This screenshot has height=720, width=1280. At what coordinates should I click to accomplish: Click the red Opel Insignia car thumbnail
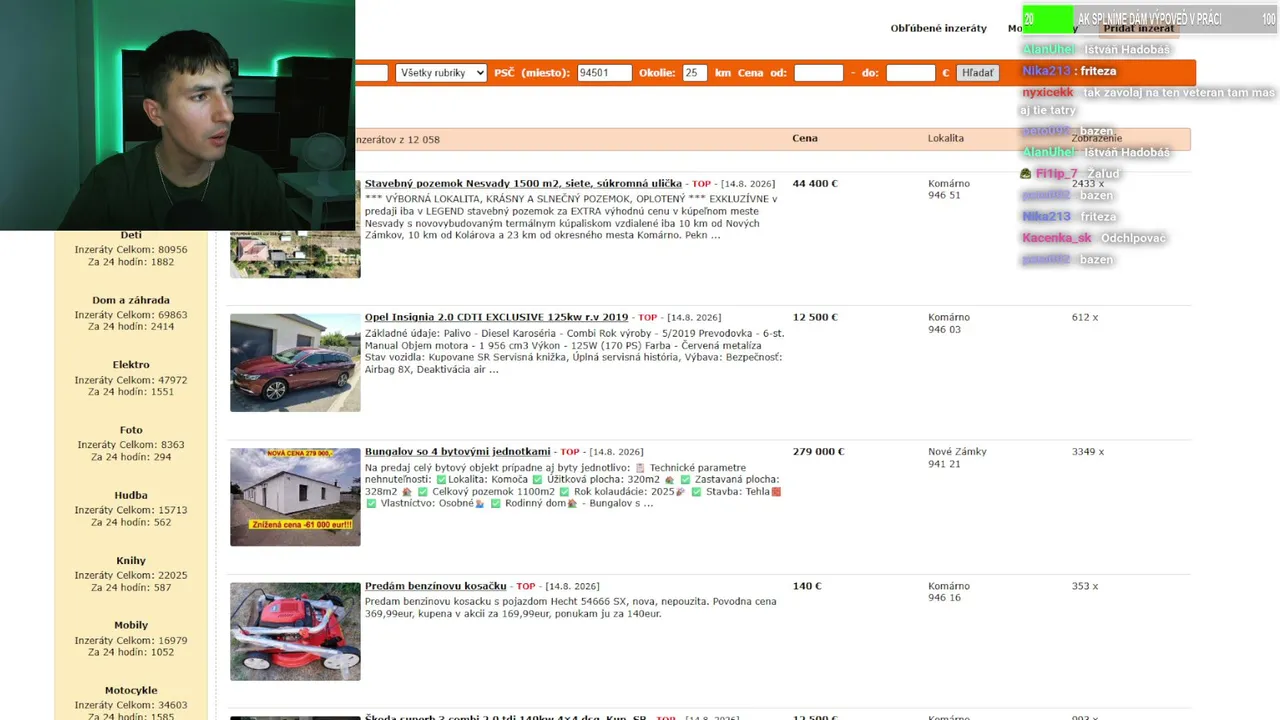point(295,363)
